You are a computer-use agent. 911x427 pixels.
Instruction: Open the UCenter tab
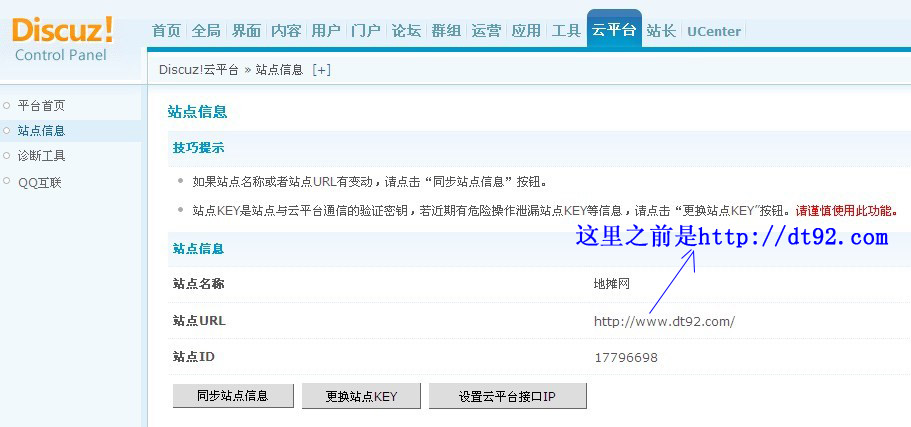[714, 31]
